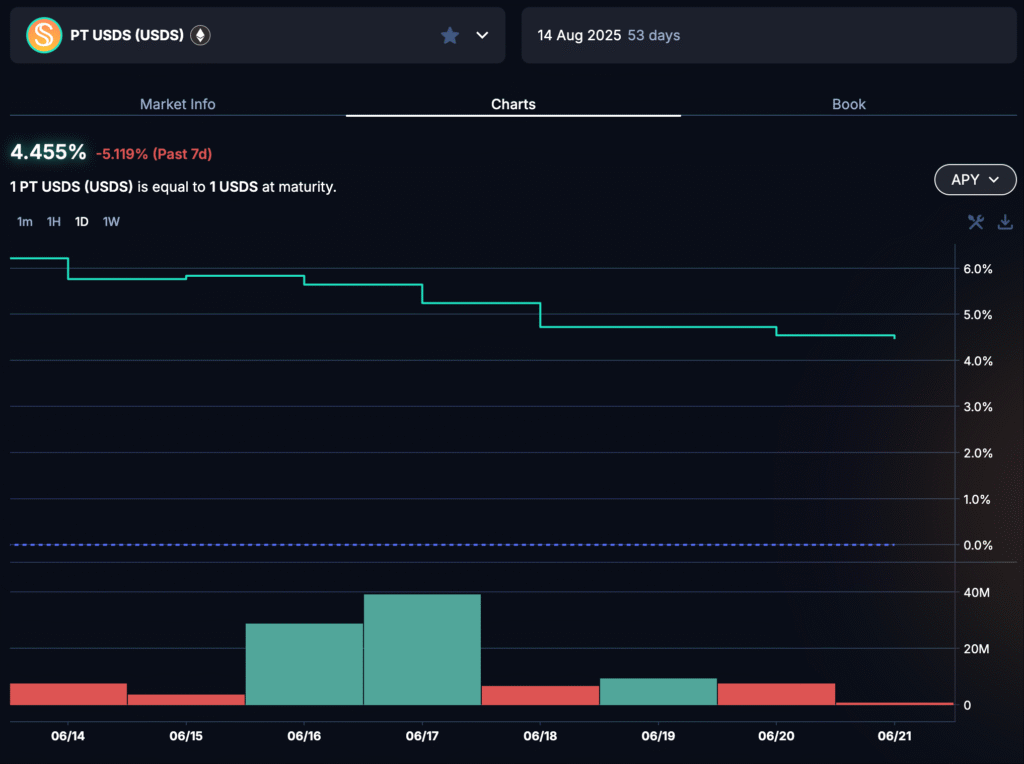Click the 06/18 date axis label
Image resolution: width=1024 pixels, height=764 pixels.
(540, 736)
